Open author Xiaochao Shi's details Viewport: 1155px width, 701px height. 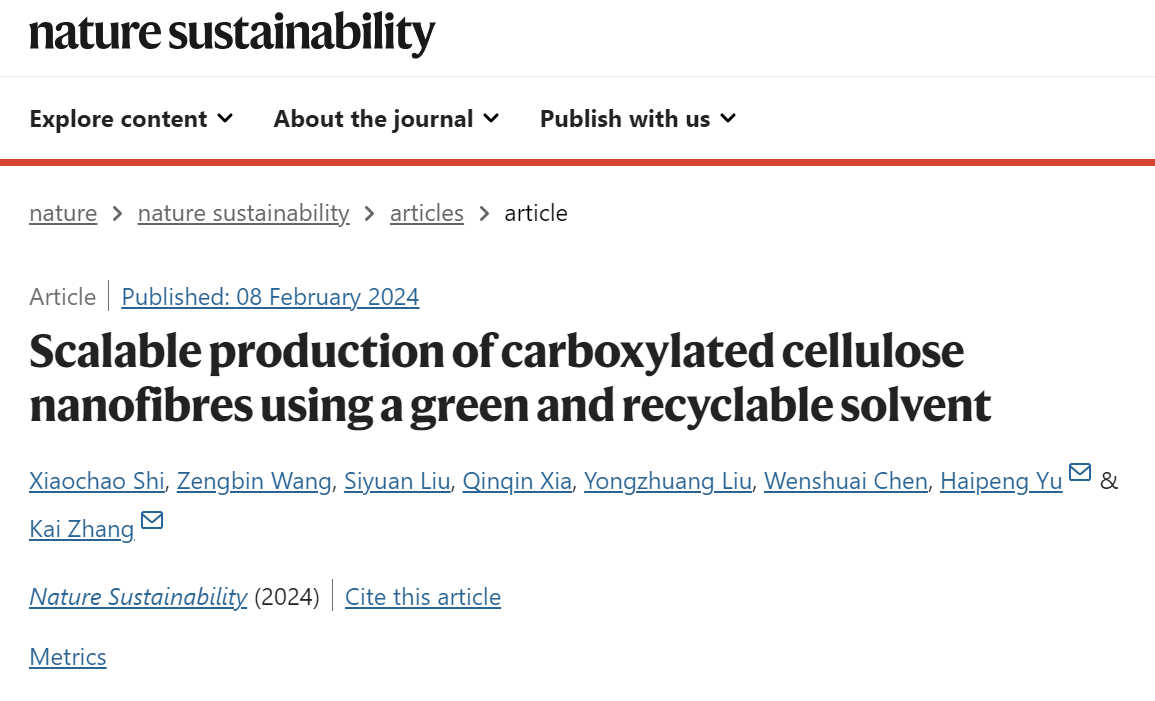point(97,481)
